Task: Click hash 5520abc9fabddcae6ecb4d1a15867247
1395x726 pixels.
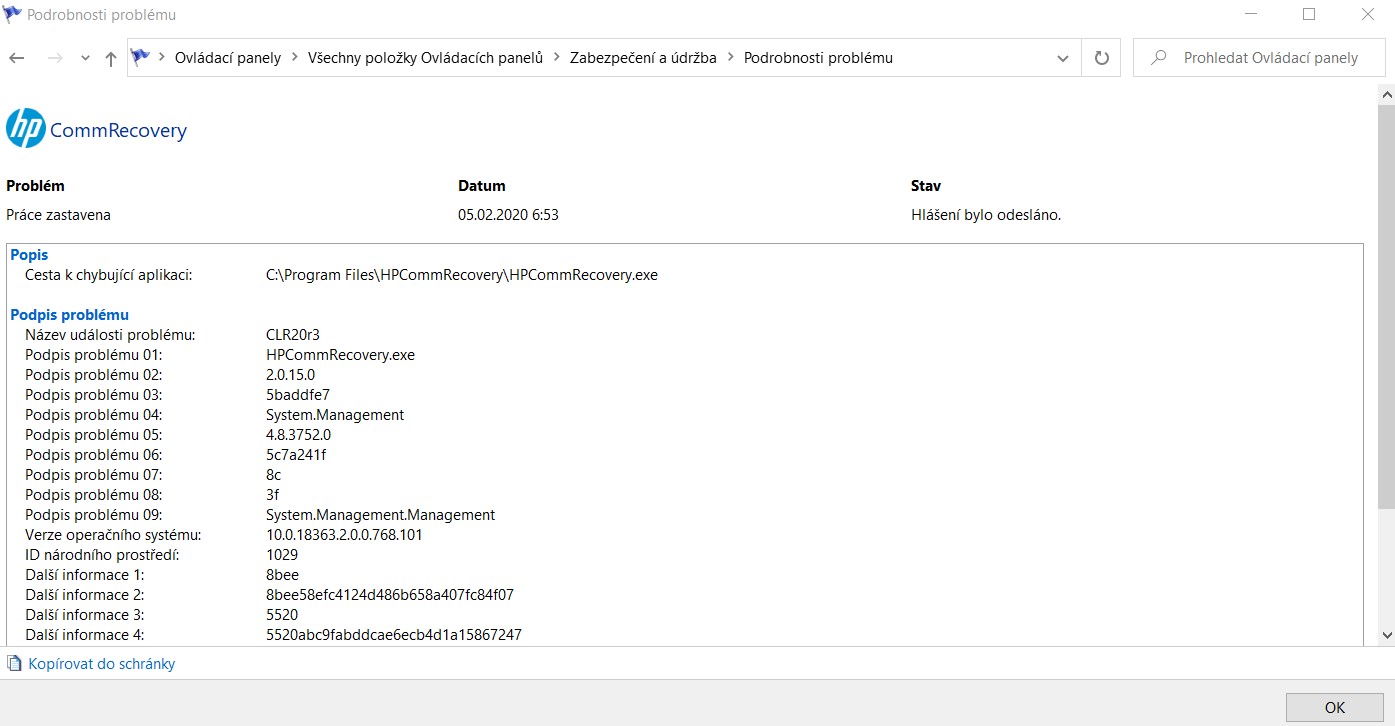Action: point(394,635)
